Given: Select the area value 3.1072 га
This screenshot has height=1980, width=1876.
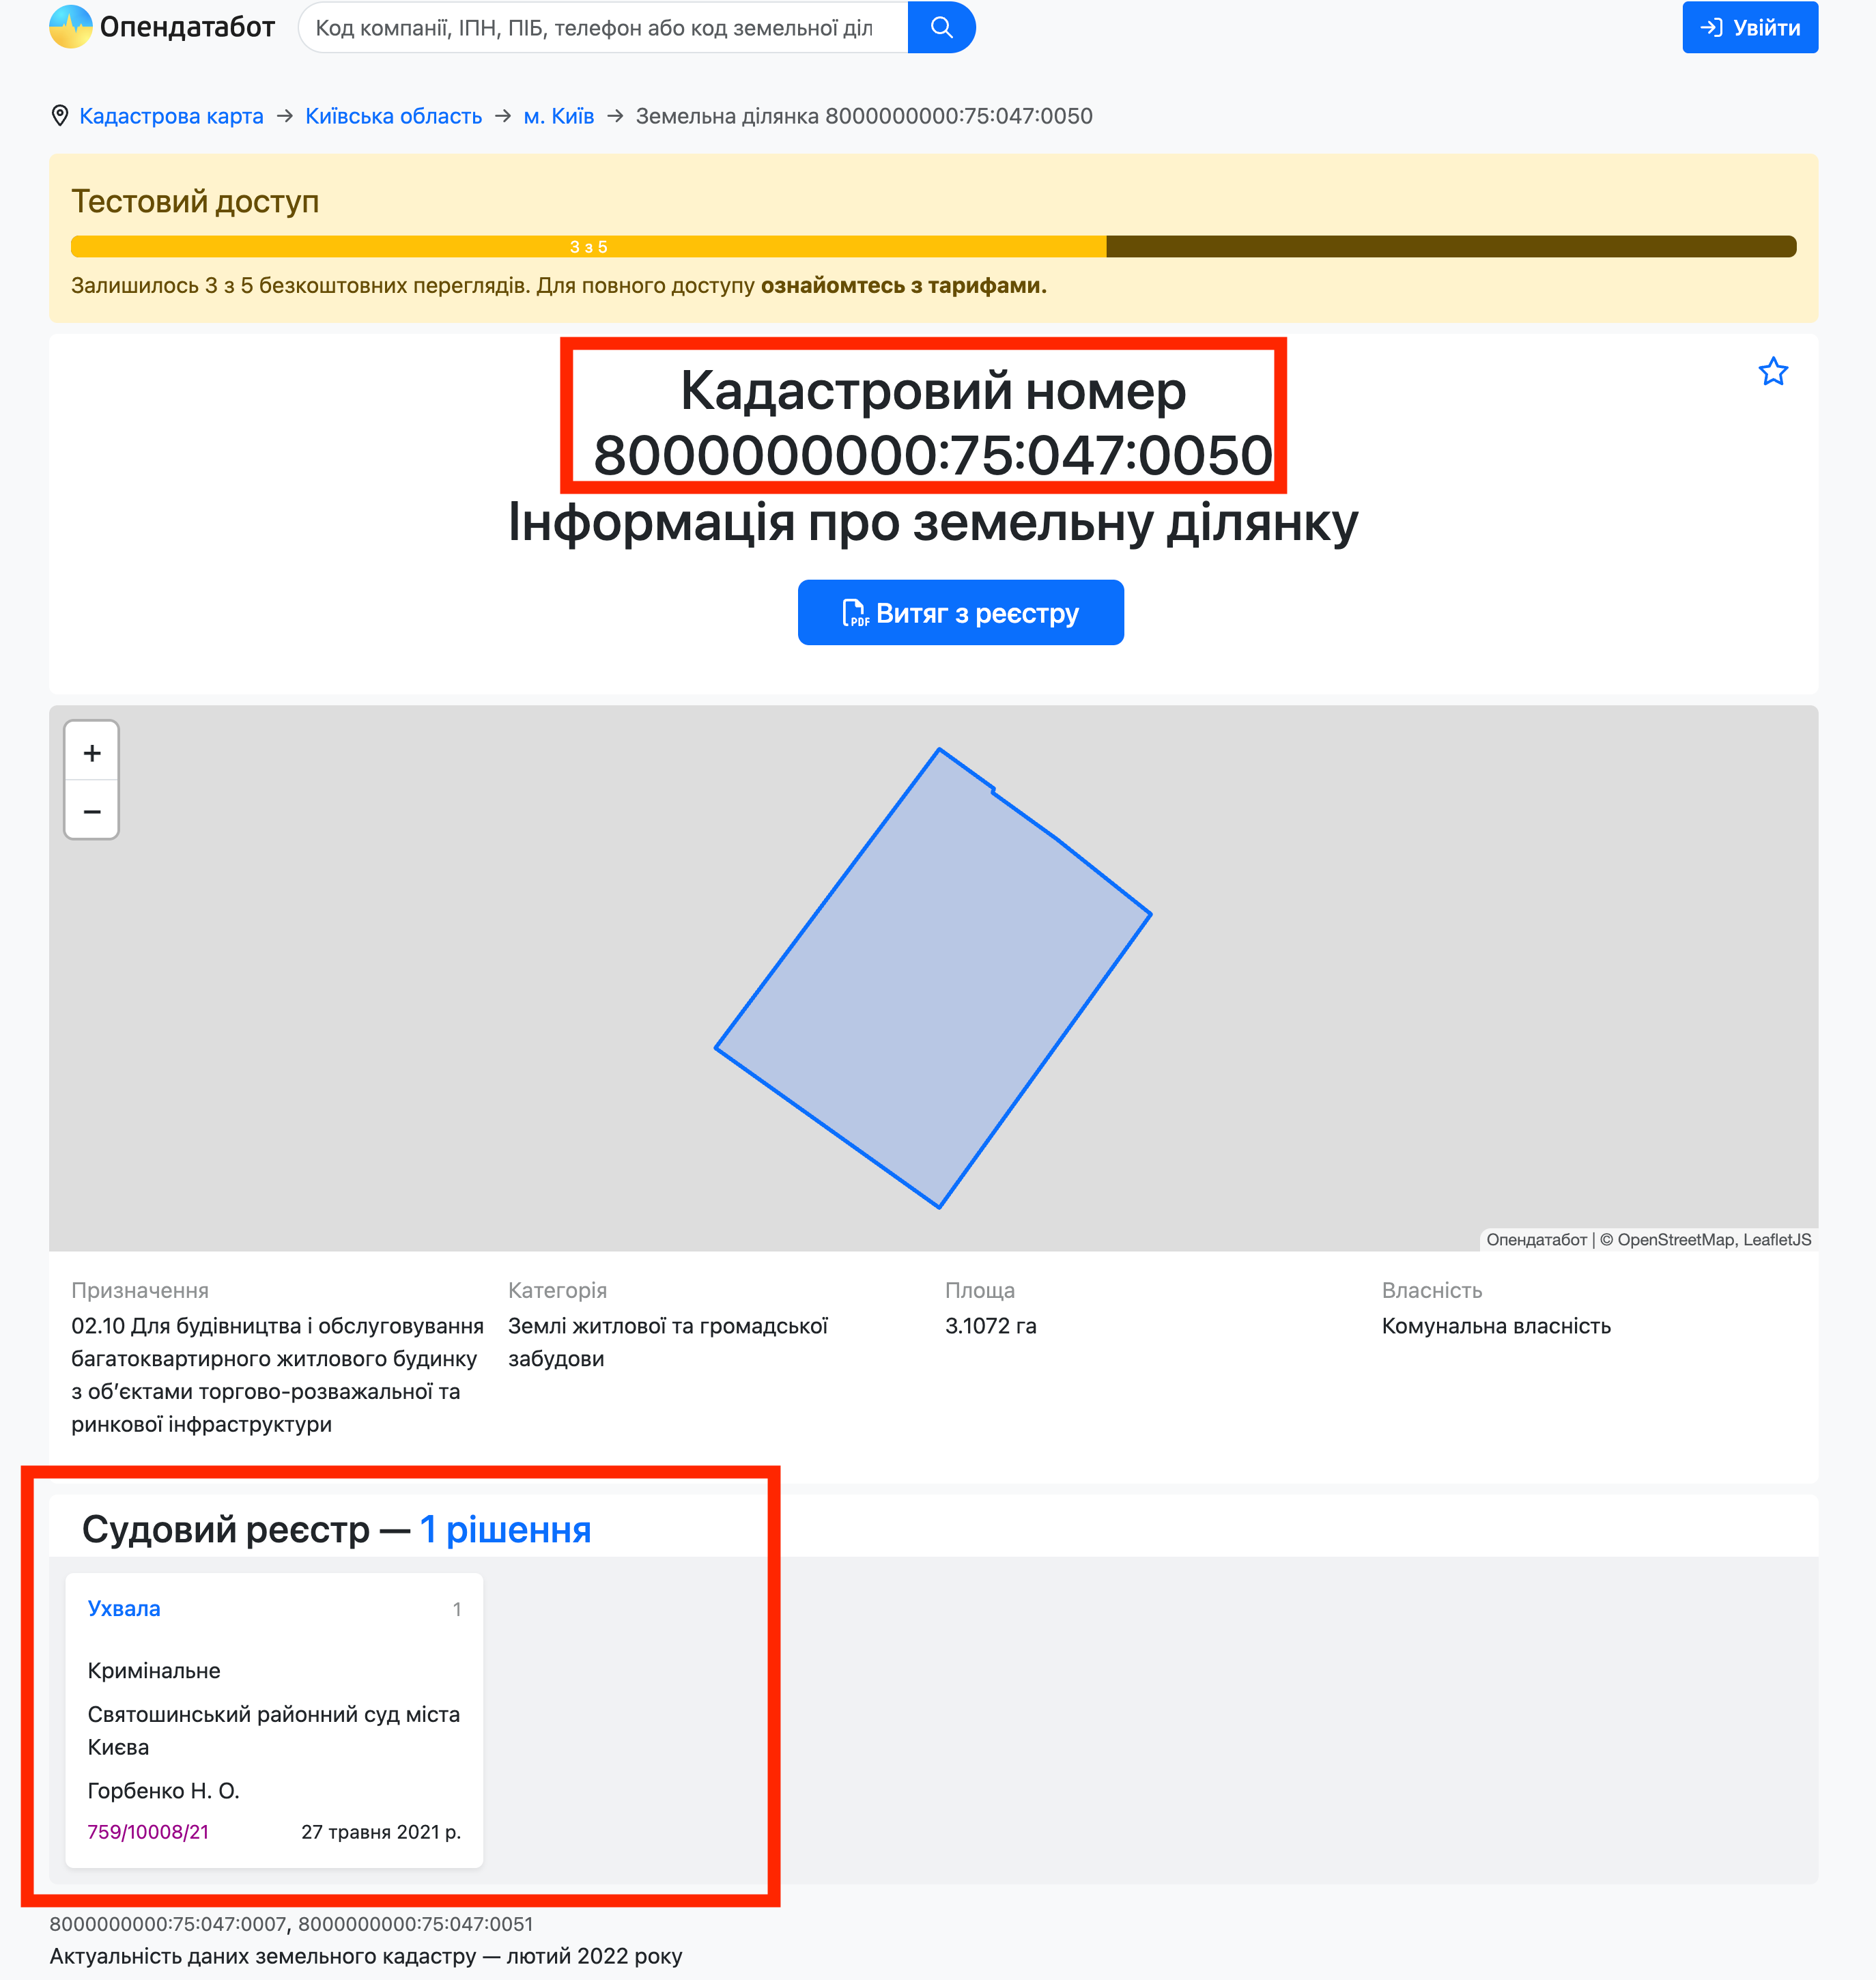Looking at the screenshot, I should [x=991, y=1326].
